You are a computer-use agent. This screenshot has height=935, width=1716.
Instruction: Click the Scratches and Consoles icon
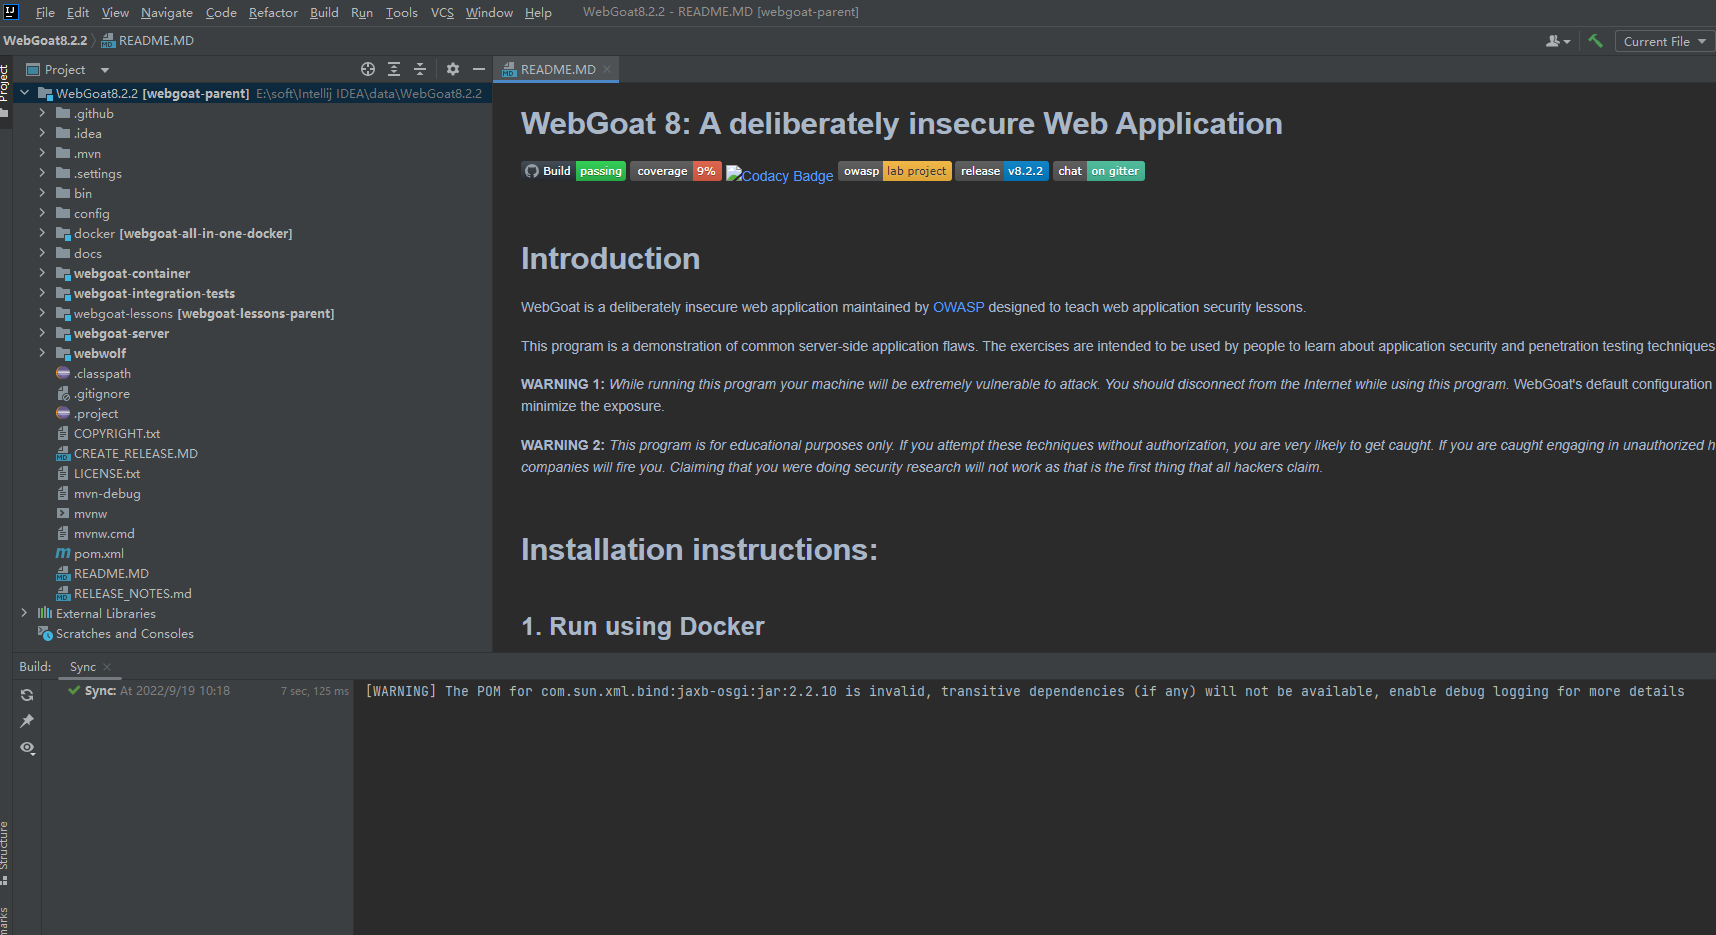click(45, 633)
